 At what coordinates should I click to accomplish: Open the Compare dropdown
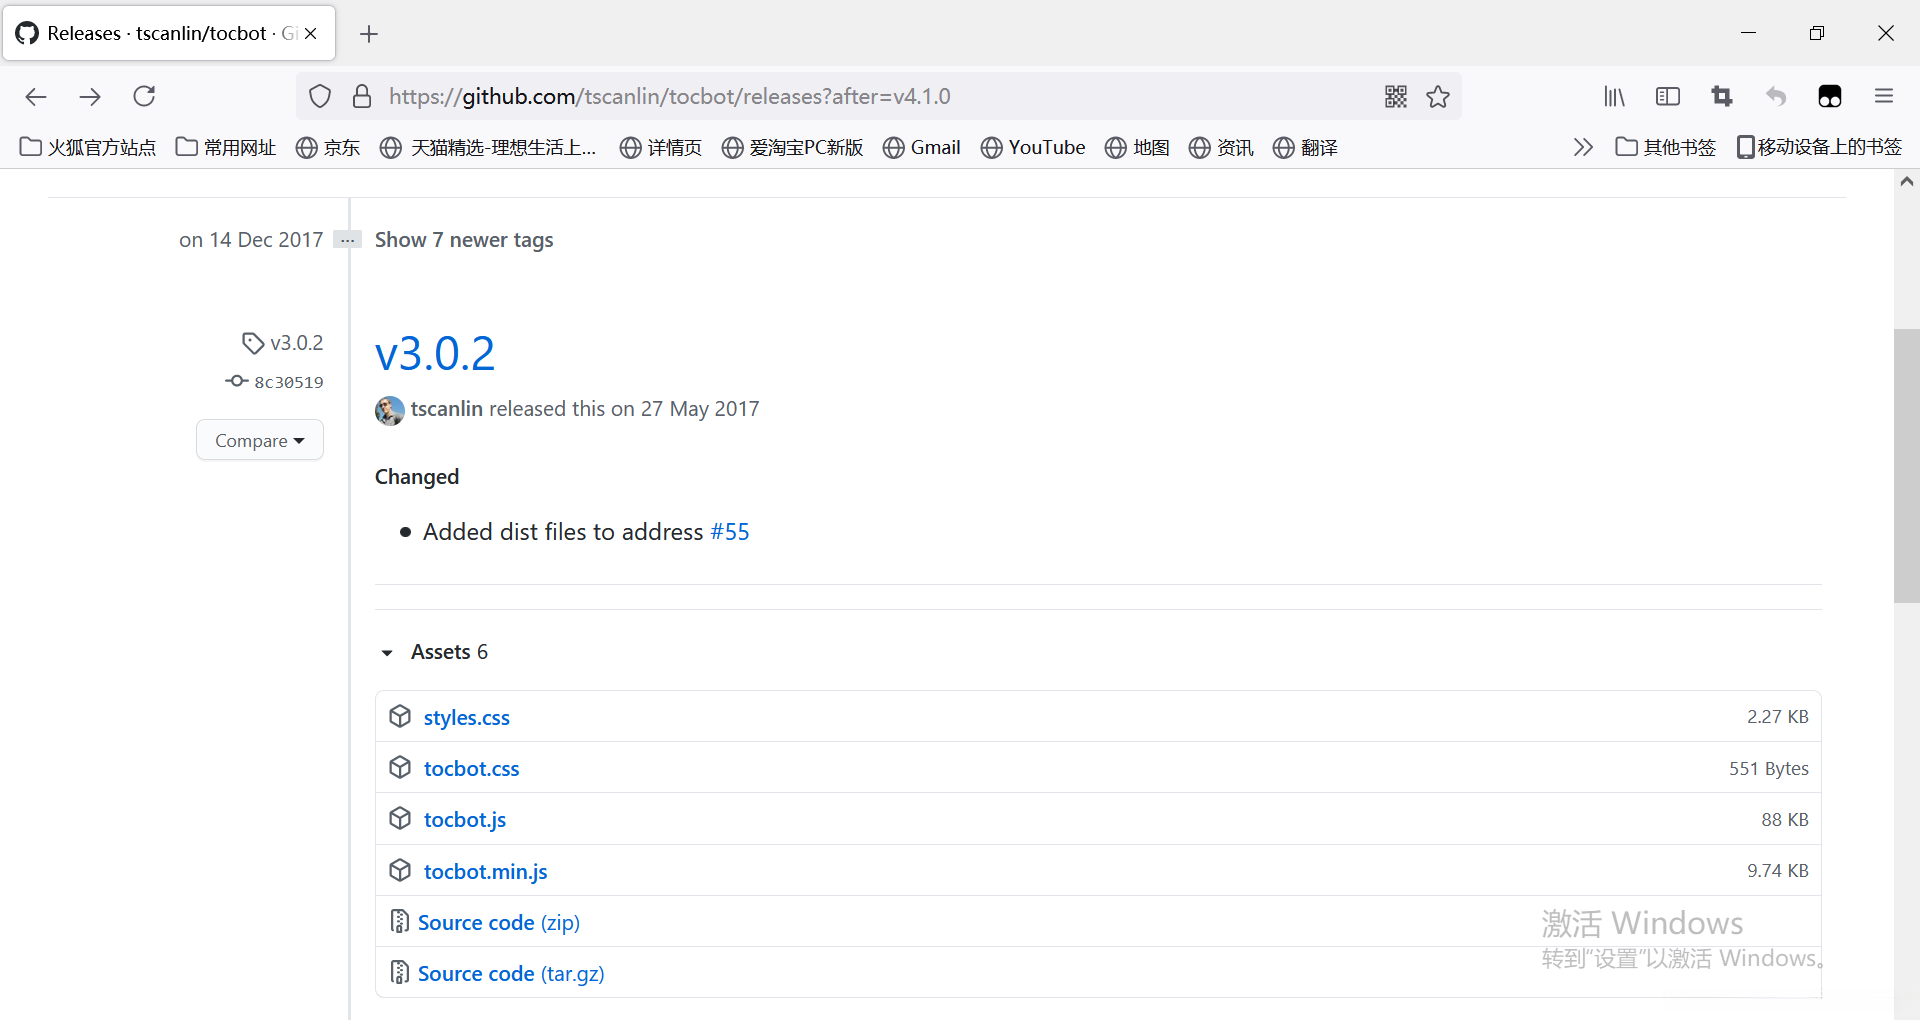tap(260, 440)
